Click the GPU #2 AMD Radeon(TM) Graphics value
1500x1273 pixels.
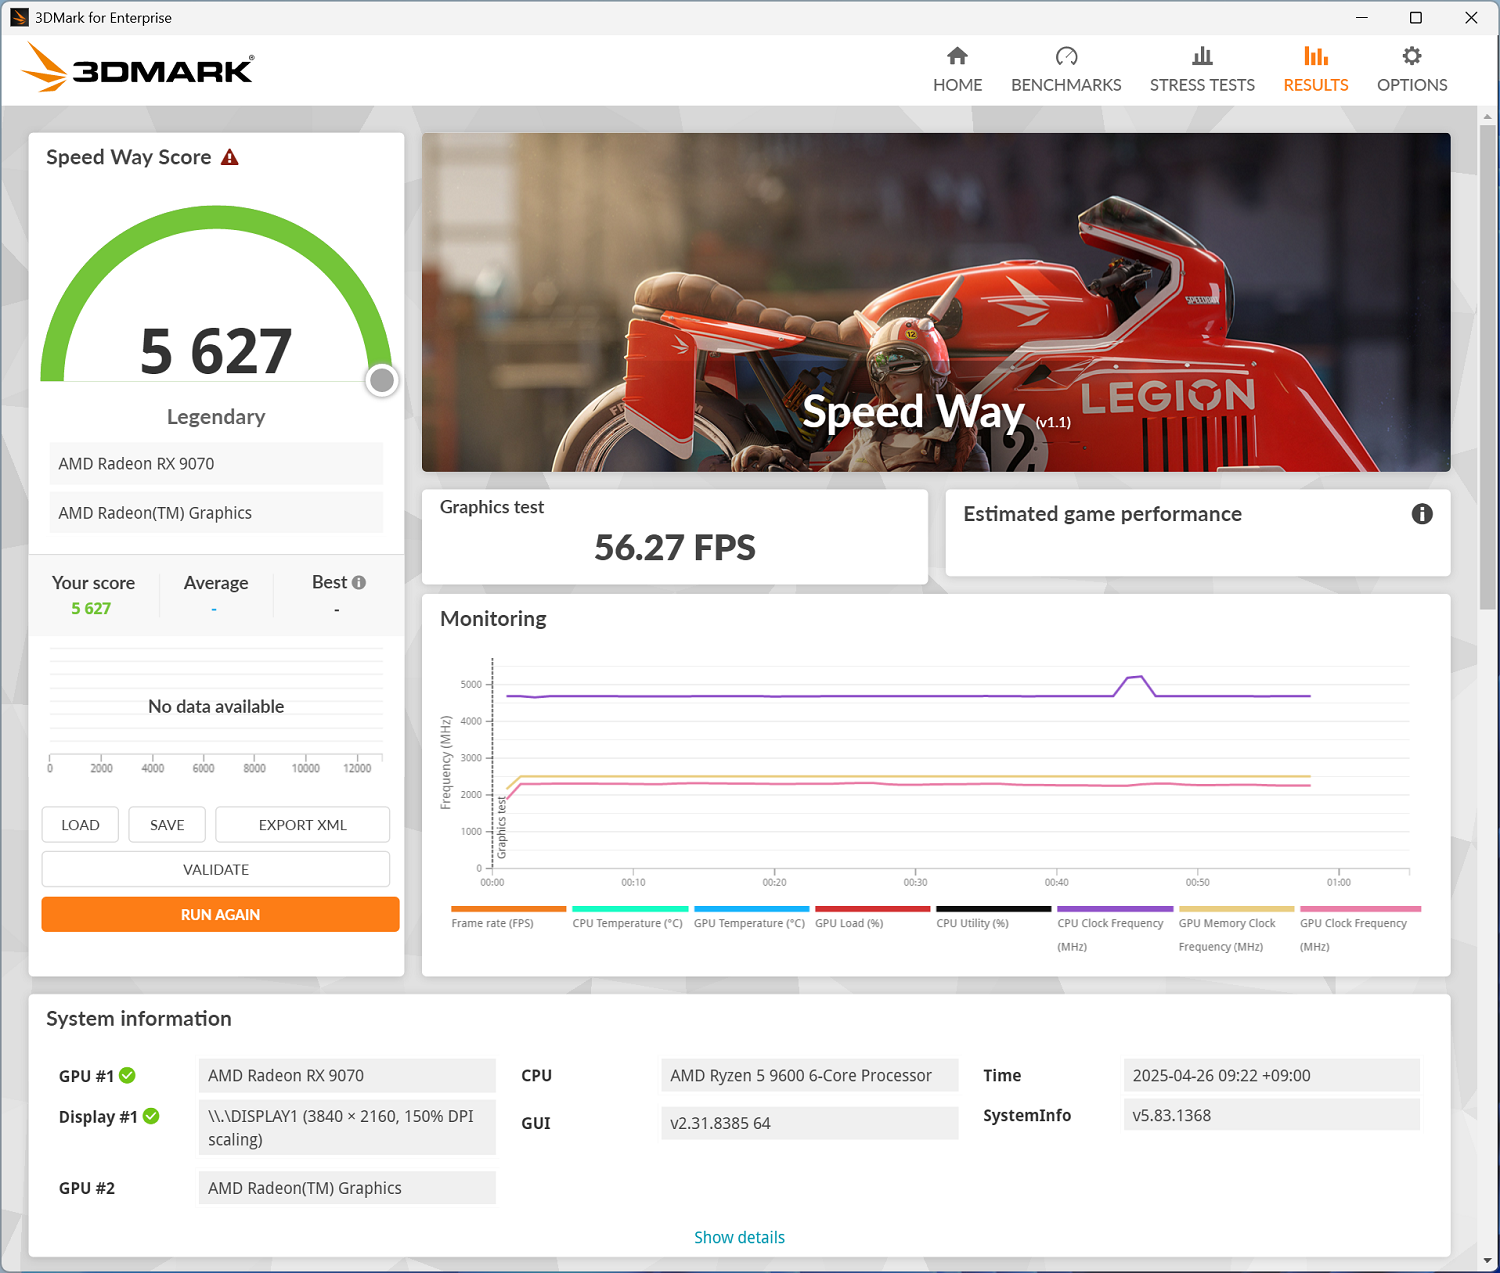click(x=347, y=1188)
